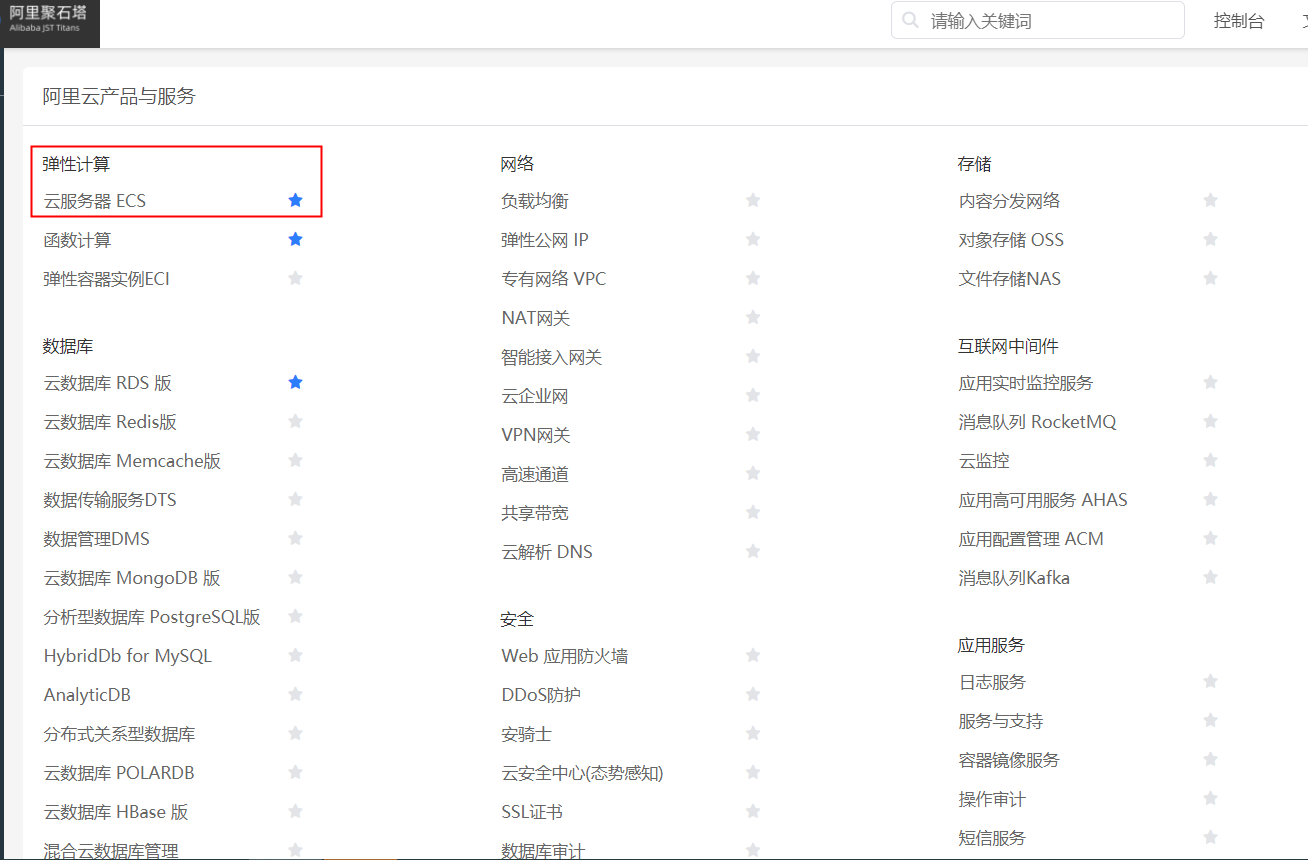
Task: Star the 专有网络 VPC entry
Action: (753, 279)
